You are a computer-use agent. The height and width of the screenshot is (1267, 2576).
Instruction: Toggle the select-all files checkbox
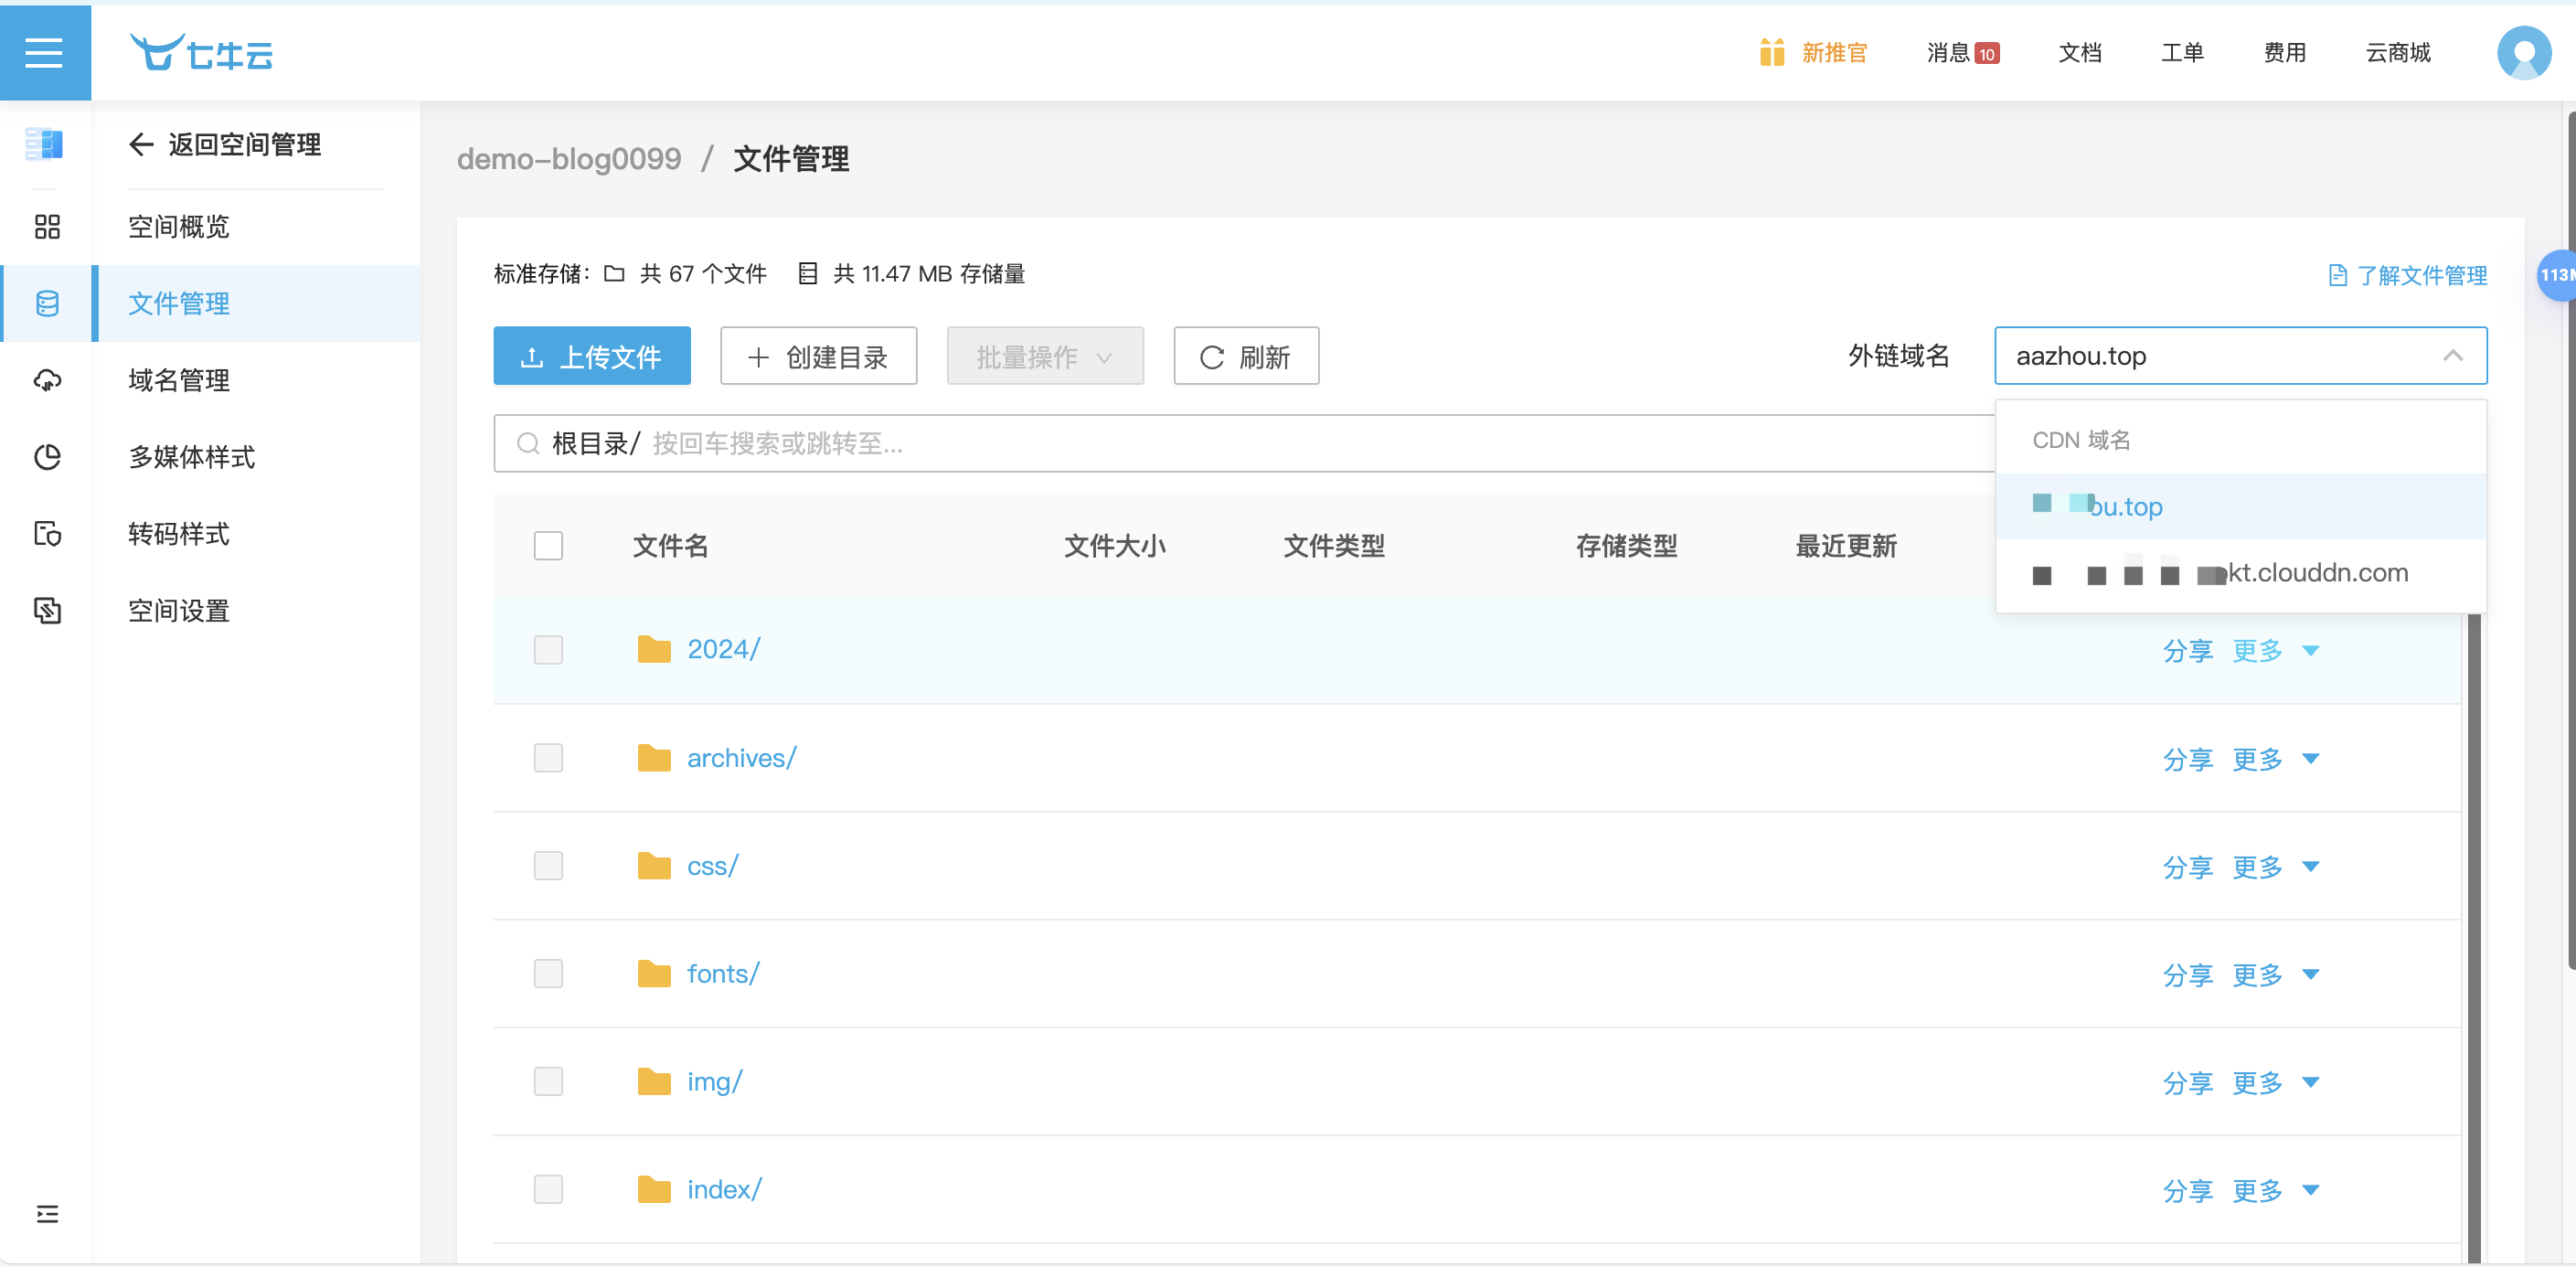click(x=548, y=546)
